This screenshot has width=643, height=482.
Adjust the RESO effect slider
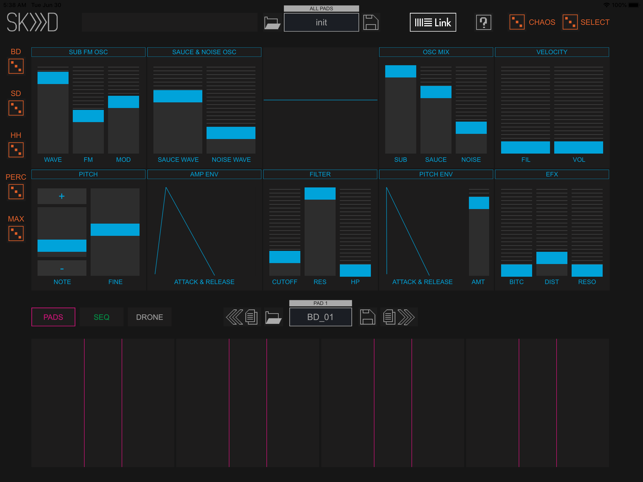[x=587, y=232]
